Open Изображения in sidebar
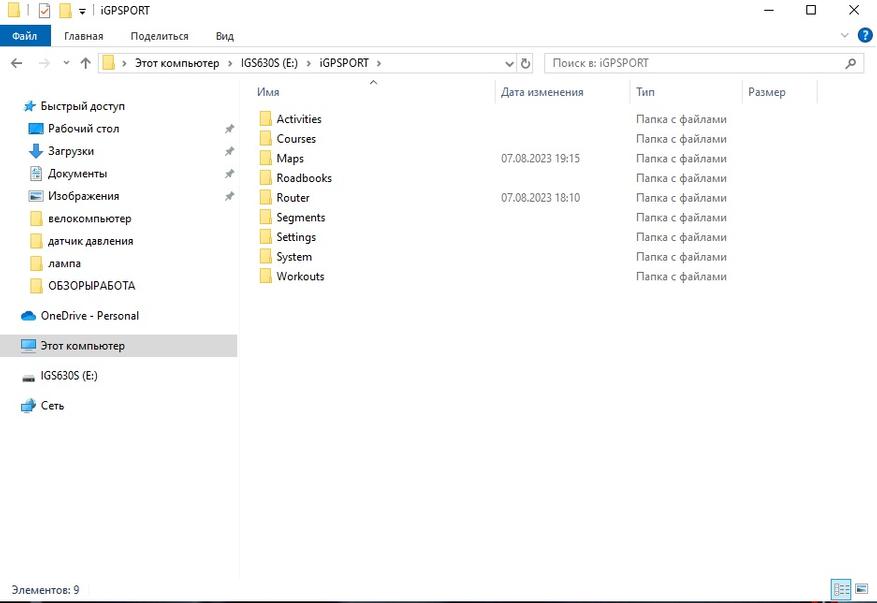 83,196
